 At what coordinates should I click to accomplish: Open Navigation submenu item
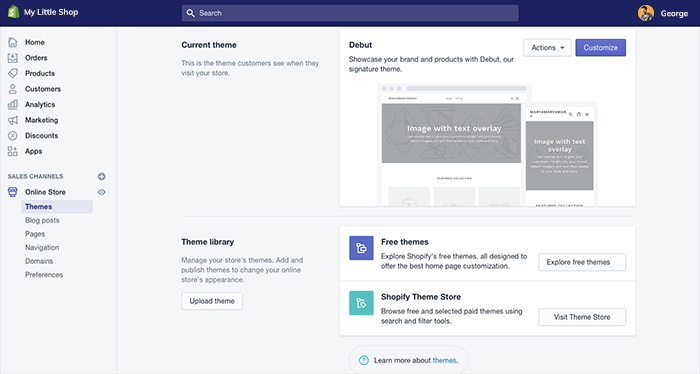tap(42, 247)
